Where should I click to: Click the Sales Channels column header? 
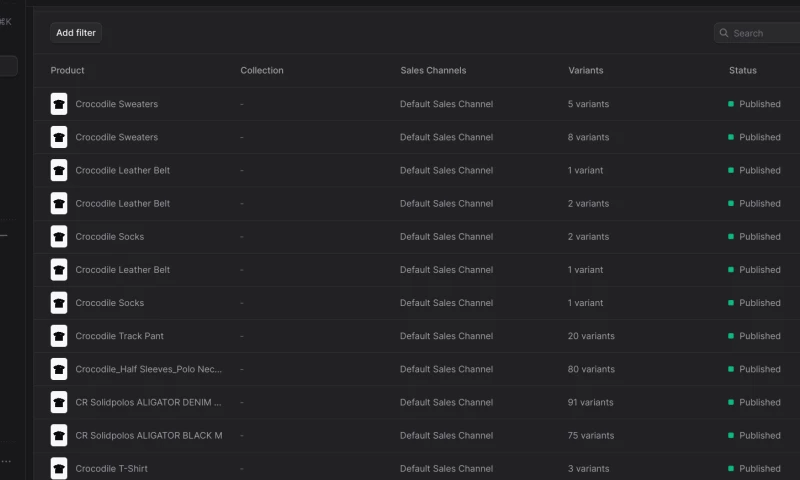(x=433, y=70)
